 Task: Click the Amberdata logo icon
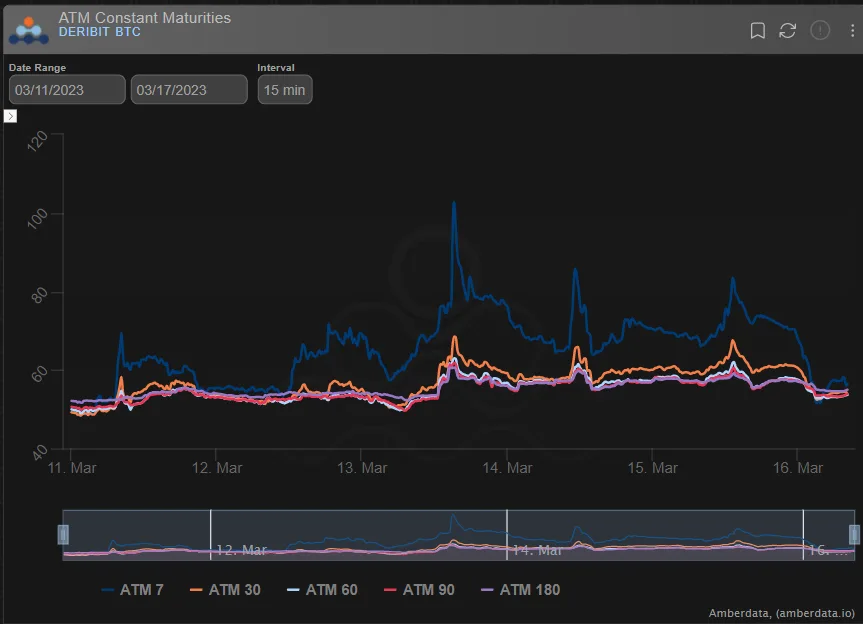tap(29, 30)
